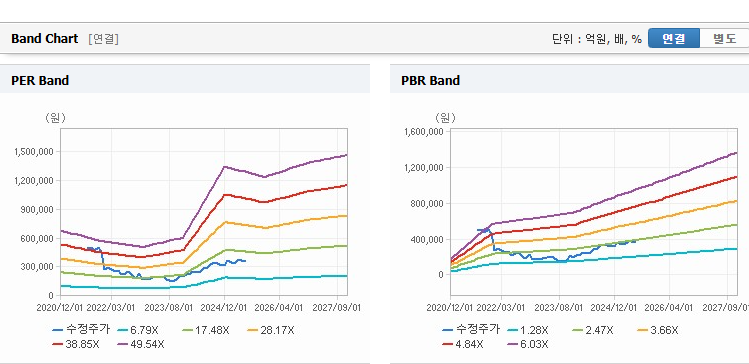Click the 1,200,000 axis label in PER chart
Viewport: 749px width, 364px height.
[34, 181]
